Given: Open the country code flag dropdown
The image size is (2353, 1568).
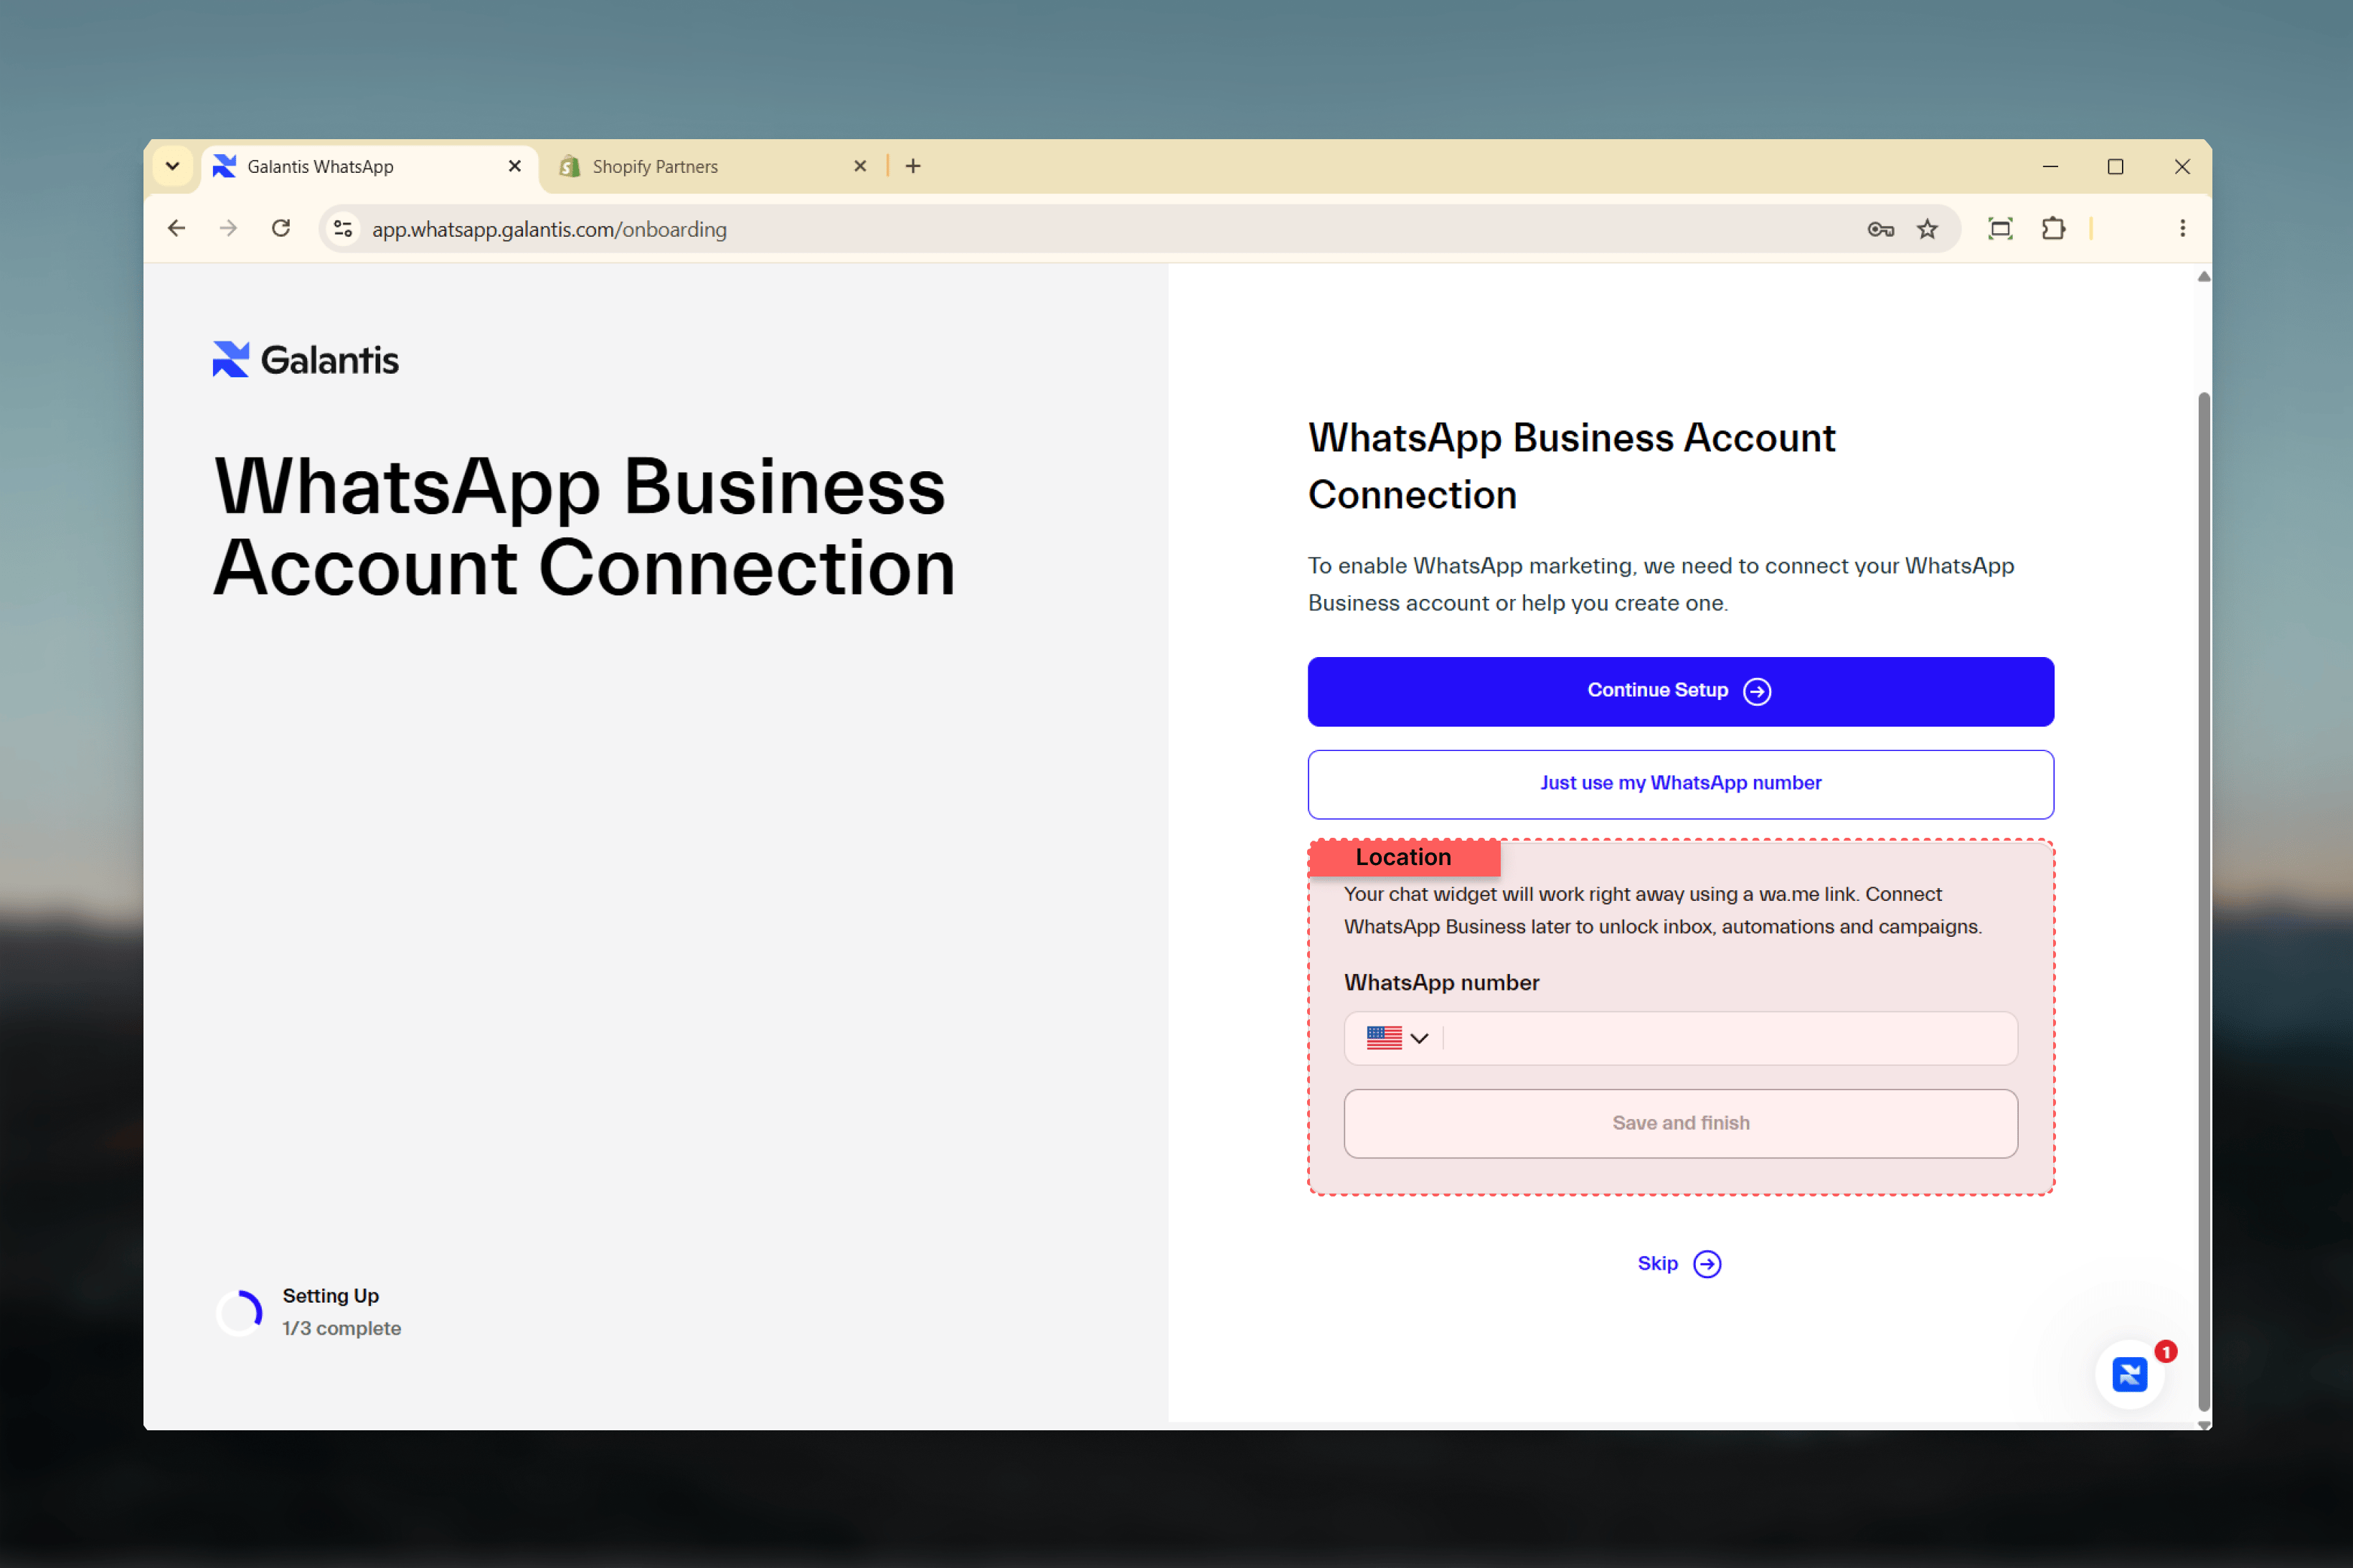Looking at the screenshot, I should (1397, 1038).
